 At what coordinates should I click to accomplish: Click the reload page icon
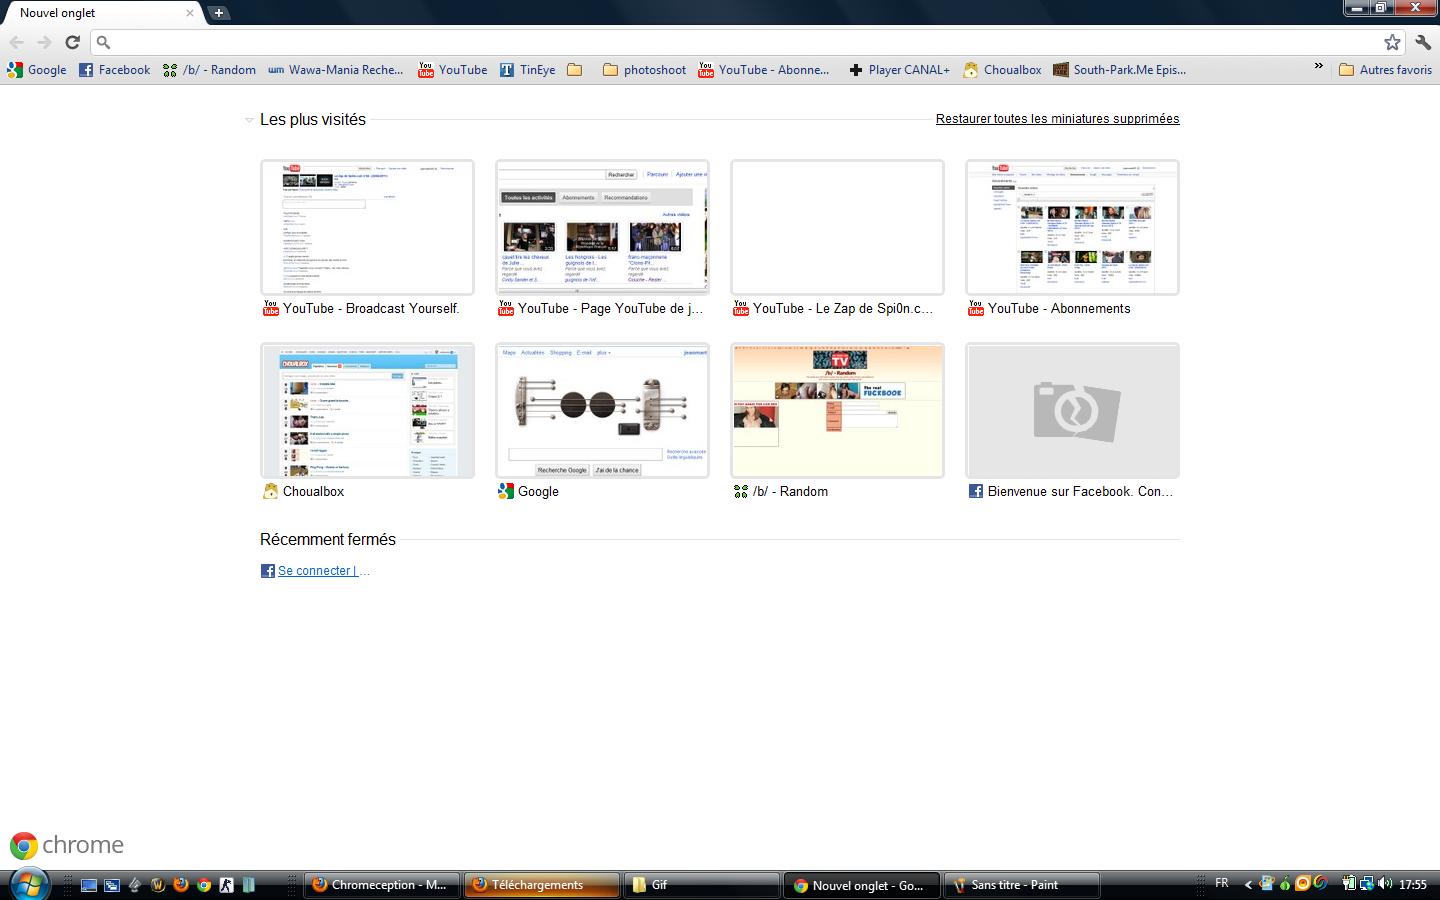coord(72,42)
